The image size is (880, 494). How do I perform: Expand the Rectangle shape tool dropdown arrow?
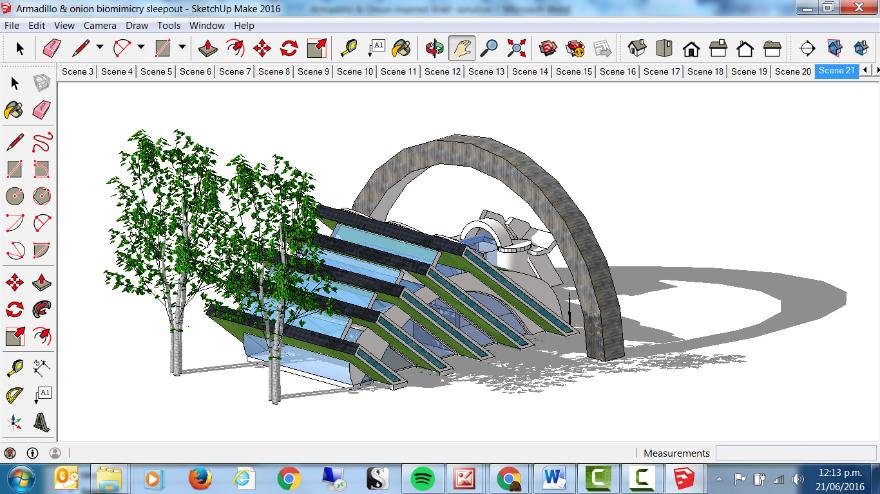point(182,48)
